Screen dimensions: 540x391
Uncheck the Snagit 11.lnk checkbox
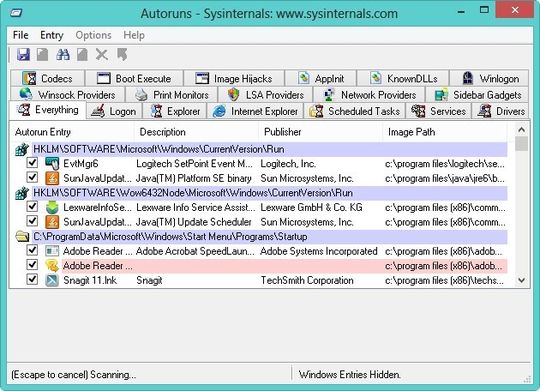(x=32, y=279)
